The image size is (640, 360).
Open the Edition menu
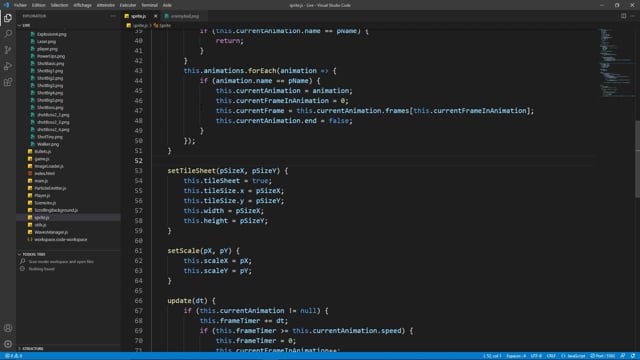click(x=39, y=5)
